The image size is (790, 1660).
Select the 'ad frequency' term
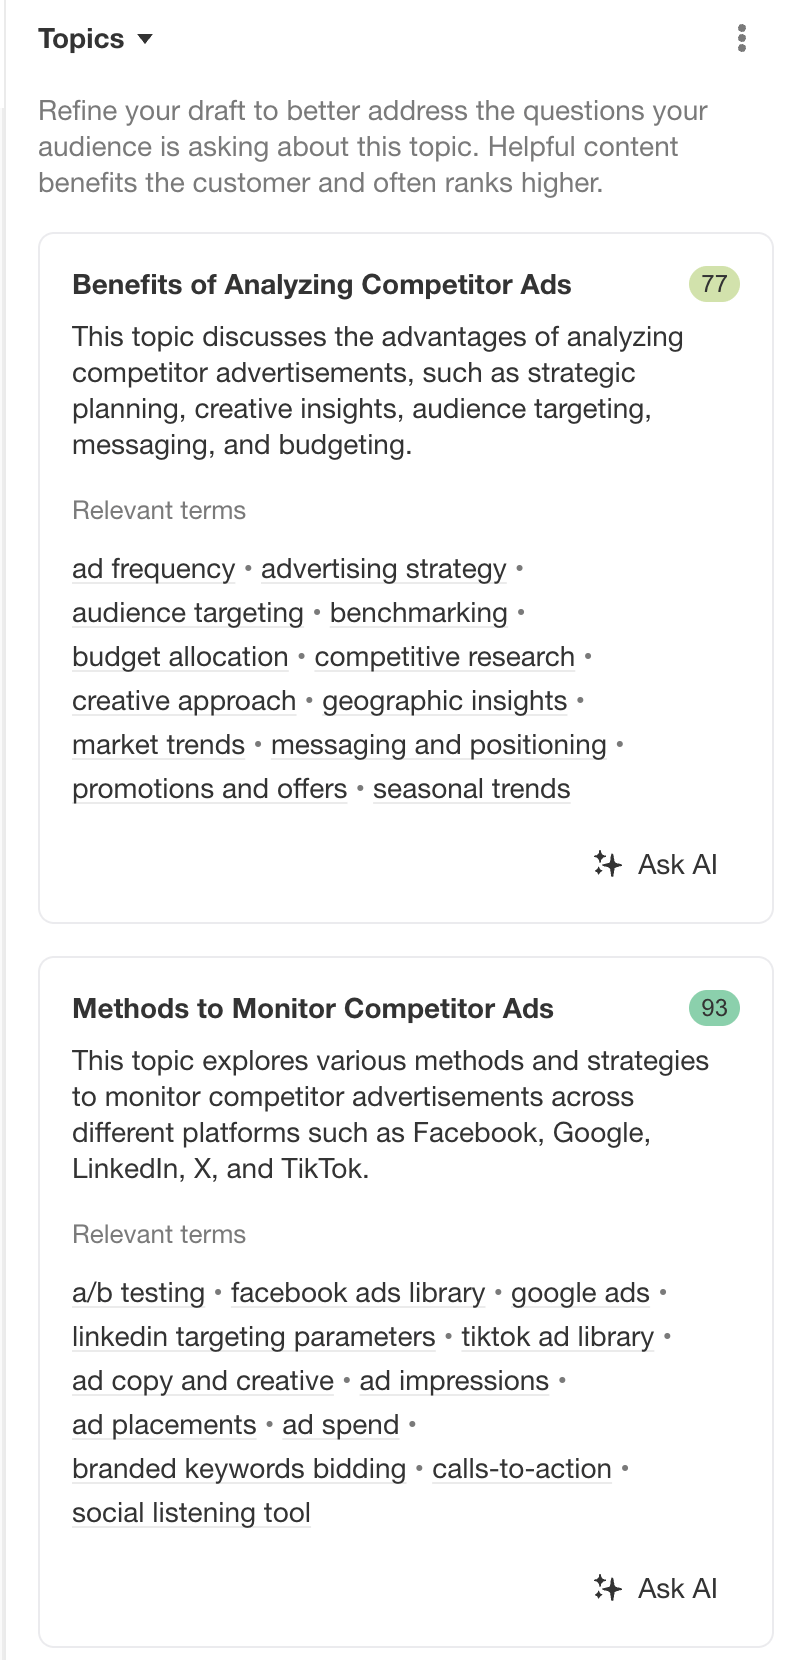(153, 569)
